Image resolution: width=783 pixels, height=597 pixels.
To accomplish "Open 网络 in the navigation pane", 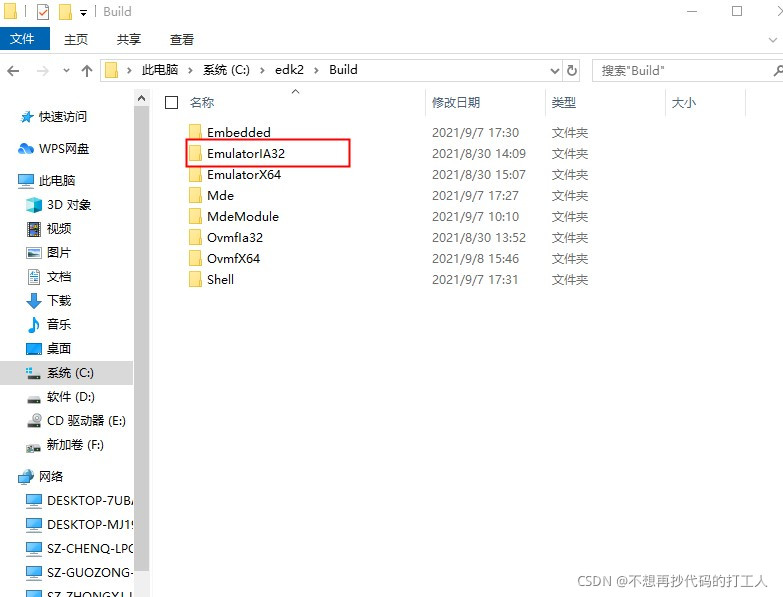I will click(x=51, y=477).
